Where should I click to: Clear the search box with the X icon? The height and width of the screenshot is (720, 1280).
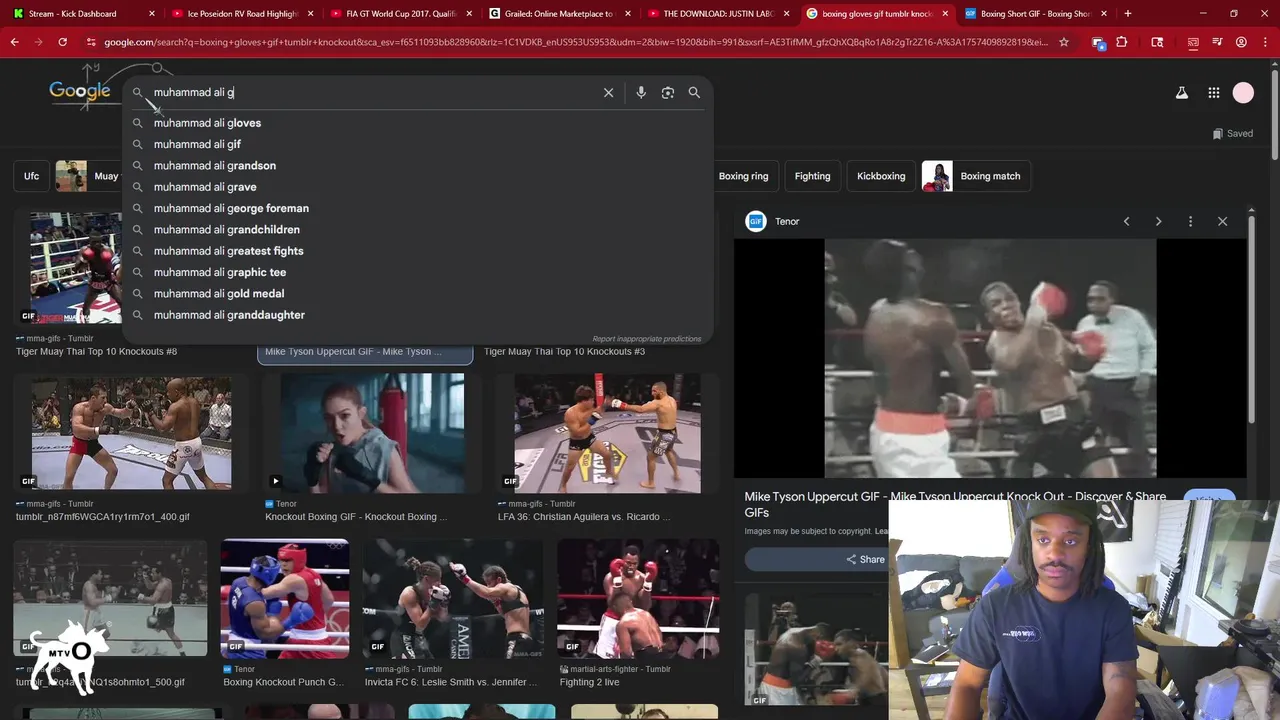coord(608,92)
